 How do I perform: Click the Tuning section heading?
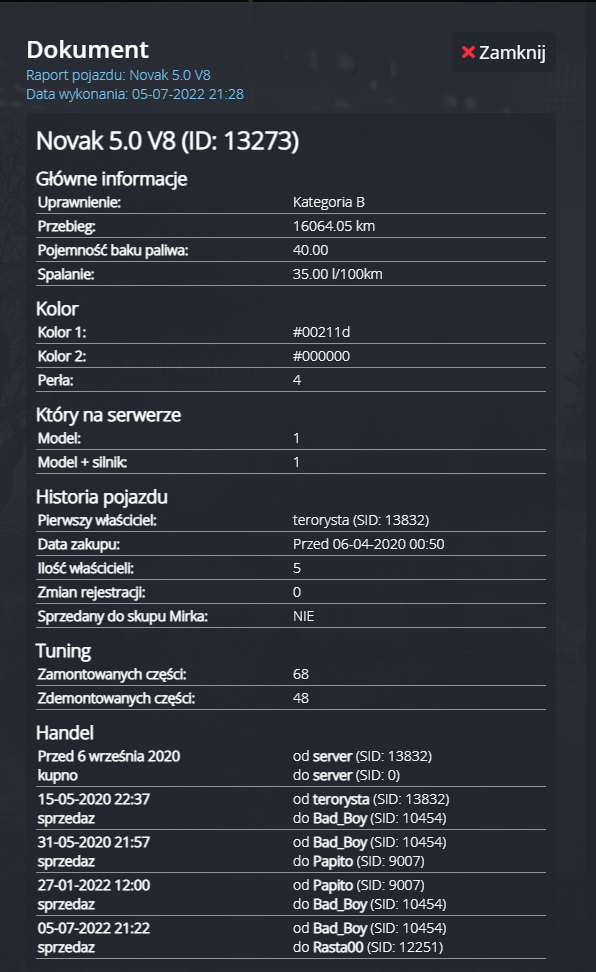[63, 651]
